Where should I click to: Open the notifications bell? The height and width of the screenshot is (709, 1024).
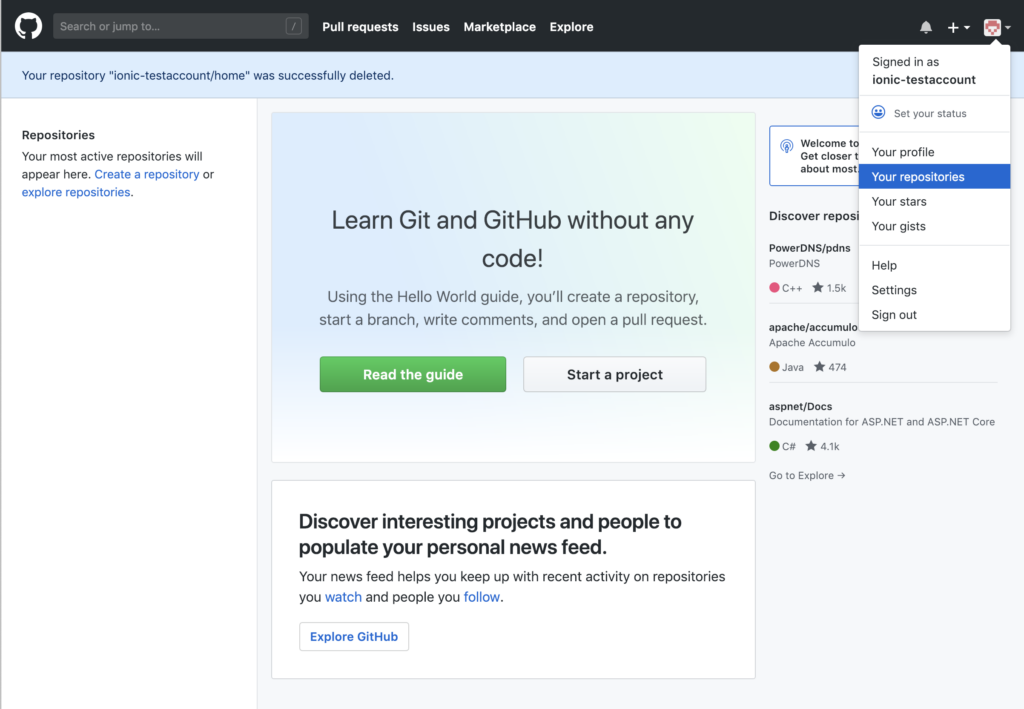pos(925,26)
